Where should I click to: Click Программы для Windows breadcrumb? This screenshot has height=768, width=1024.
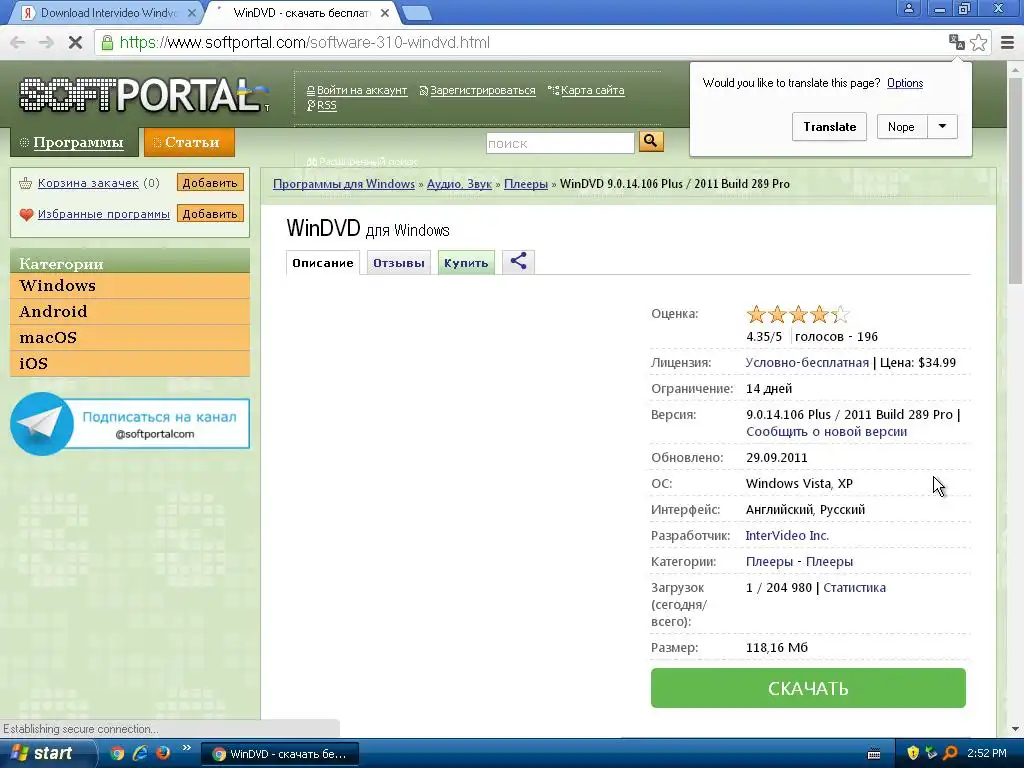click(344, 184)
